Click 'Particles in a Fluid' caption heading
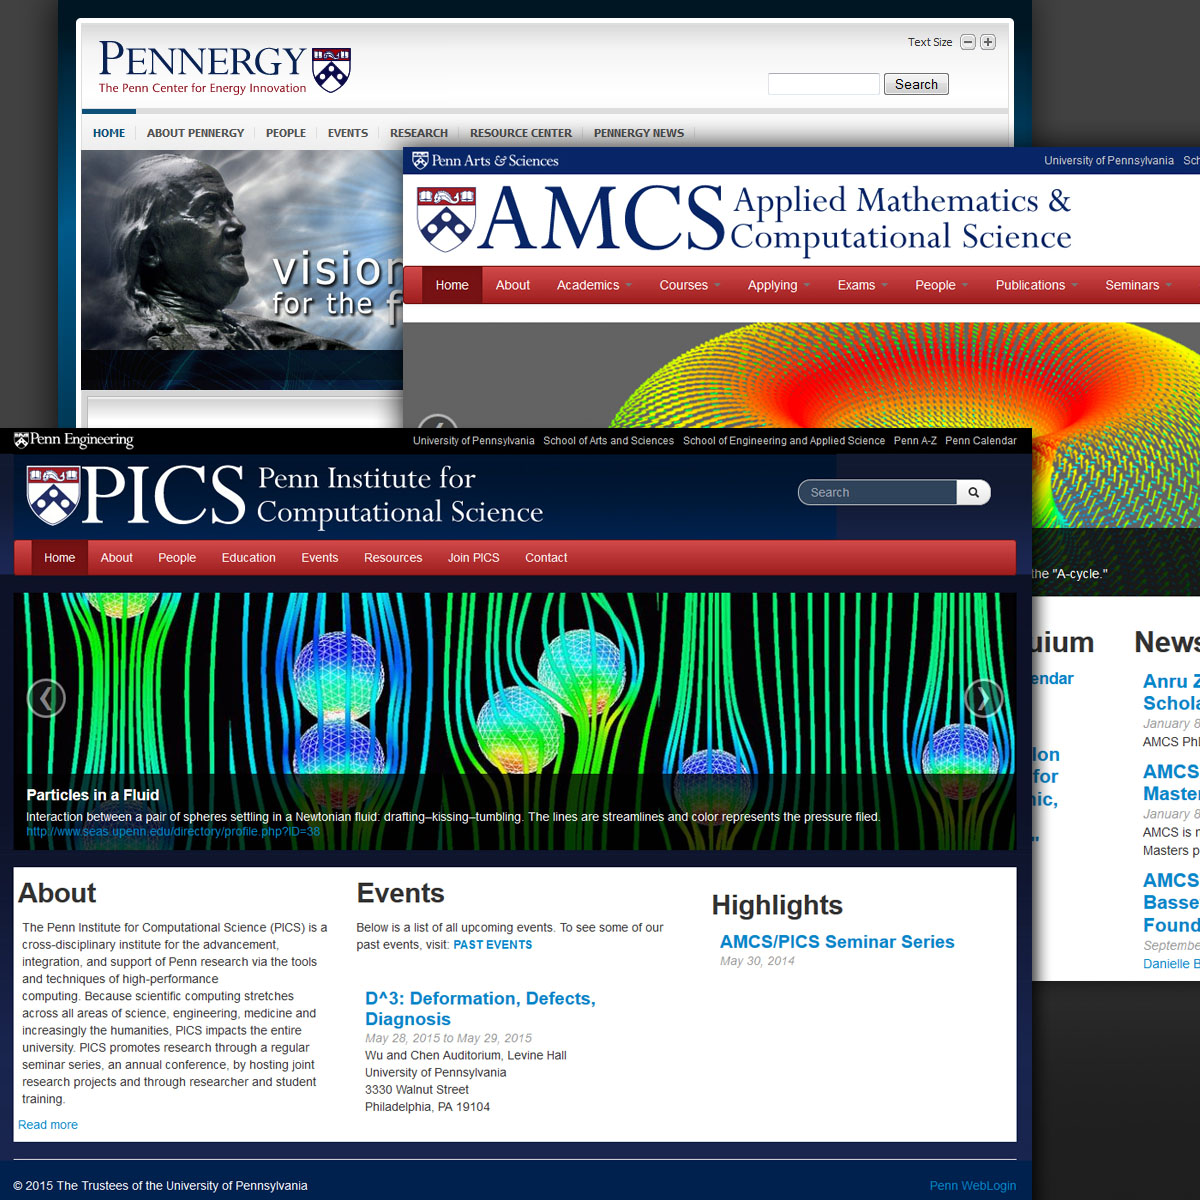 93,795
